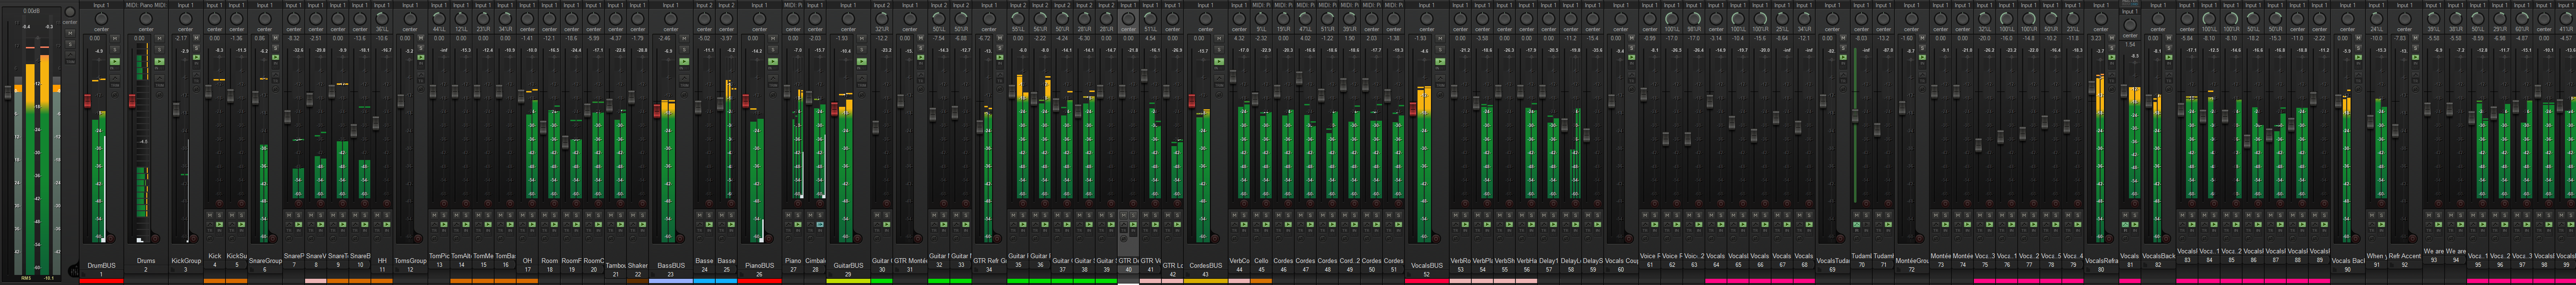This screenshot has width=2576, height=285.
Task: Mute the Kick track 4
Action: click(210, 215)
